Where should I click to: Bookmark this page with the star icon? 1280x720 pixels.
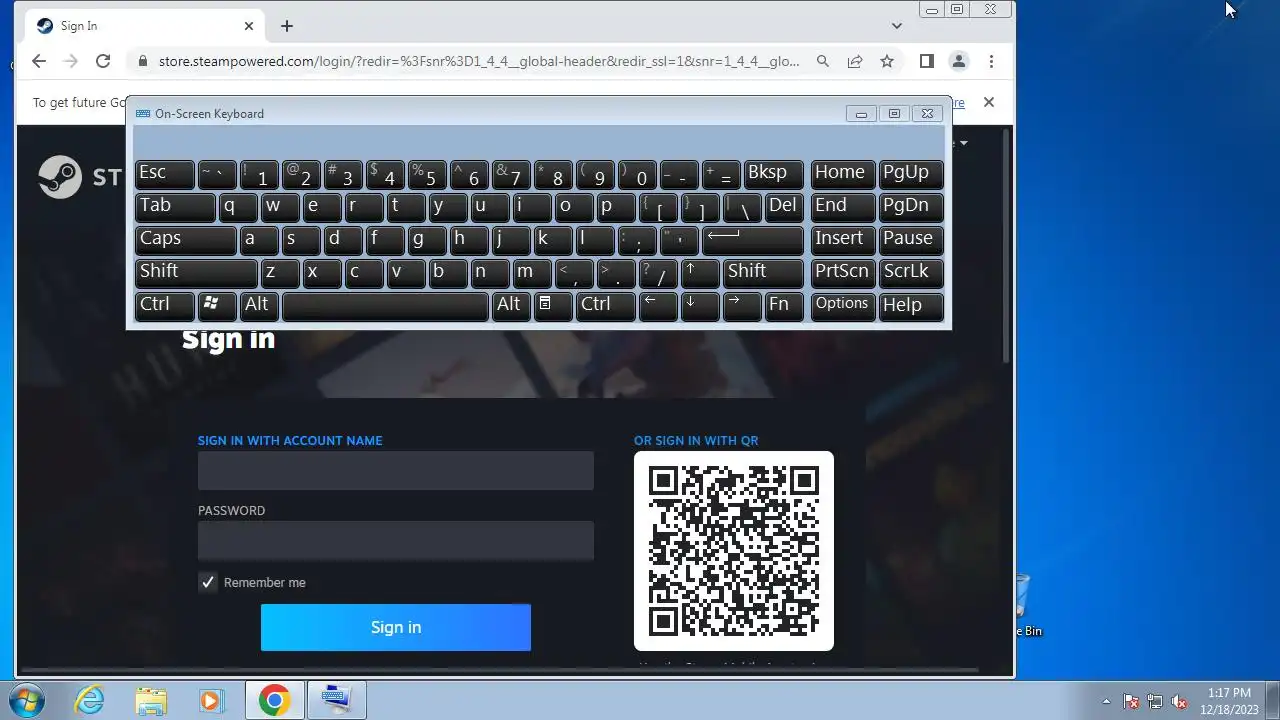coord(887,61)
